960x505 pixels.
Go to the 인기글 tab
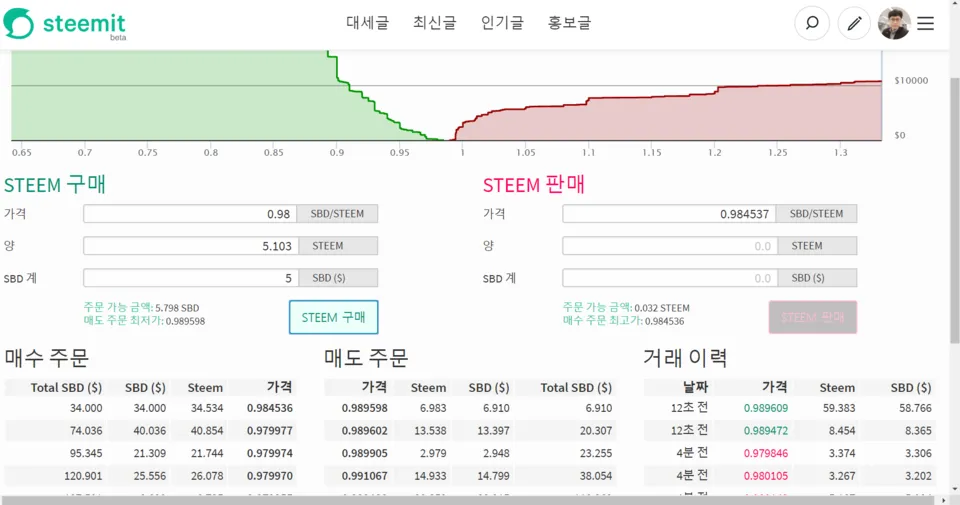(x=502, y=23)
